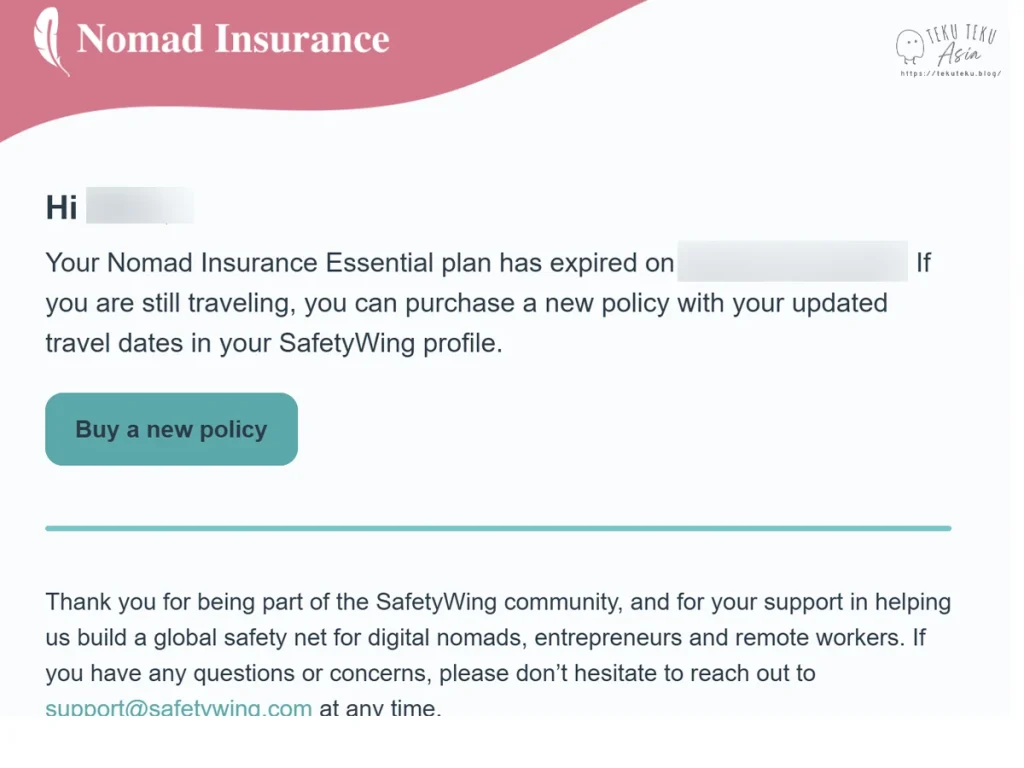Open the support@safetywing.com email link
The width and height of the screenshot is (1024, 768).
[x=179, y=709]
